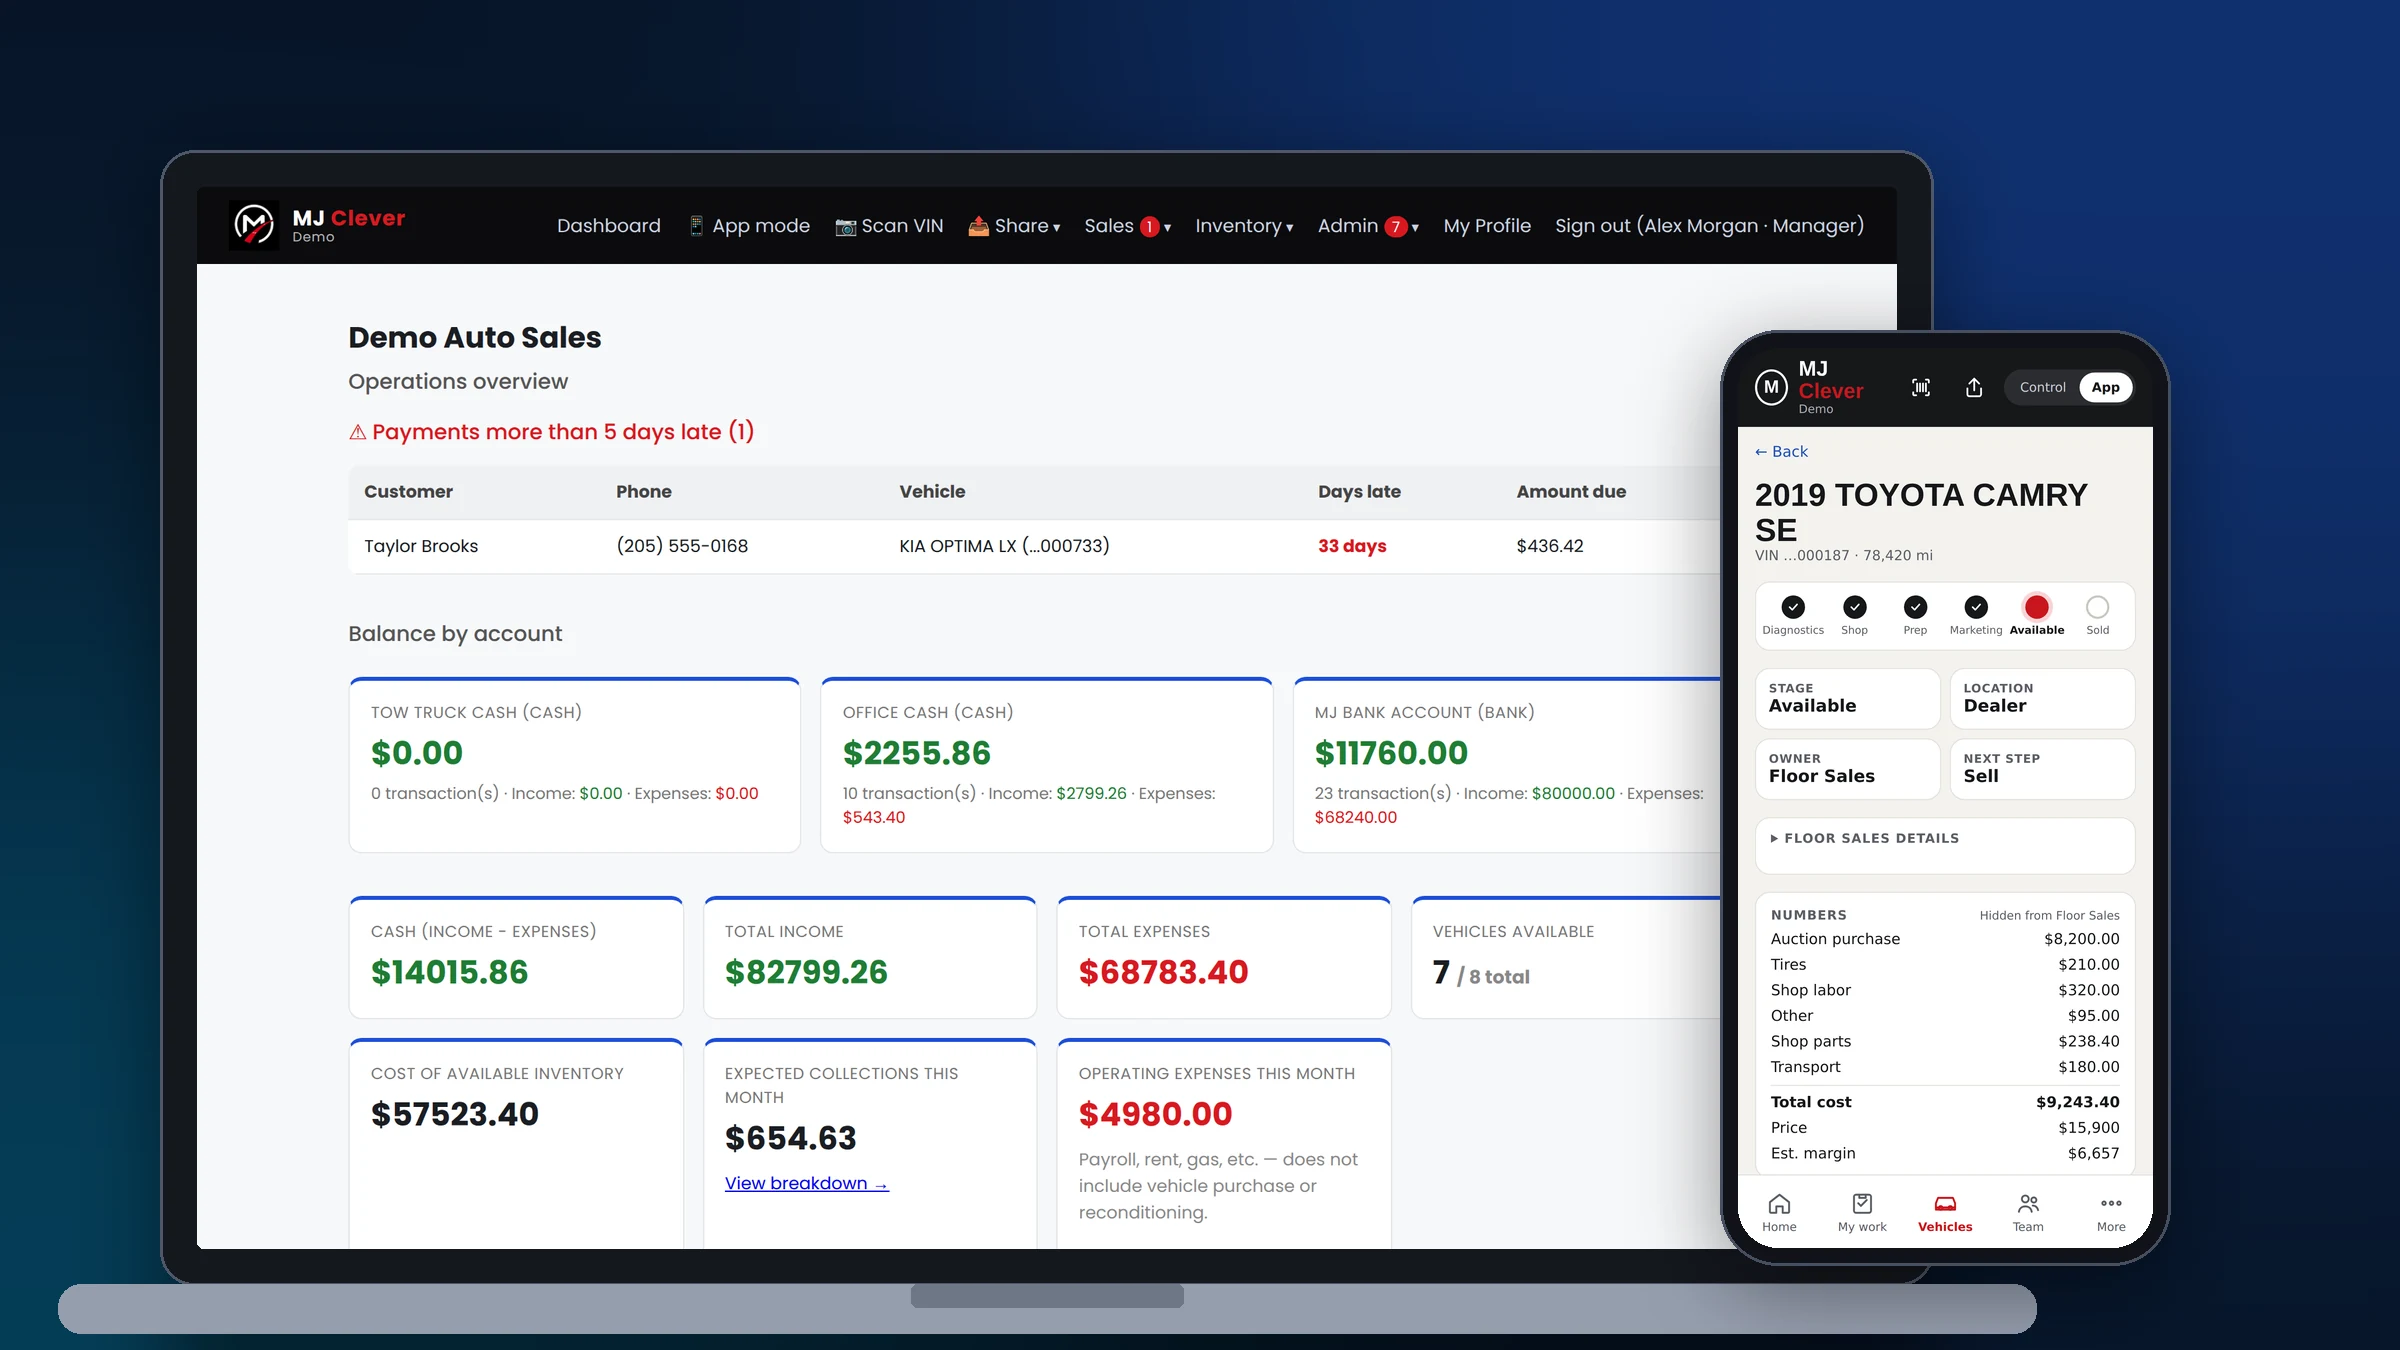Image resolution: width=2400 pixels, height=1350 pixels.
Task: Tap the barcode scan icon on phone
Action: coord(1921,387)
